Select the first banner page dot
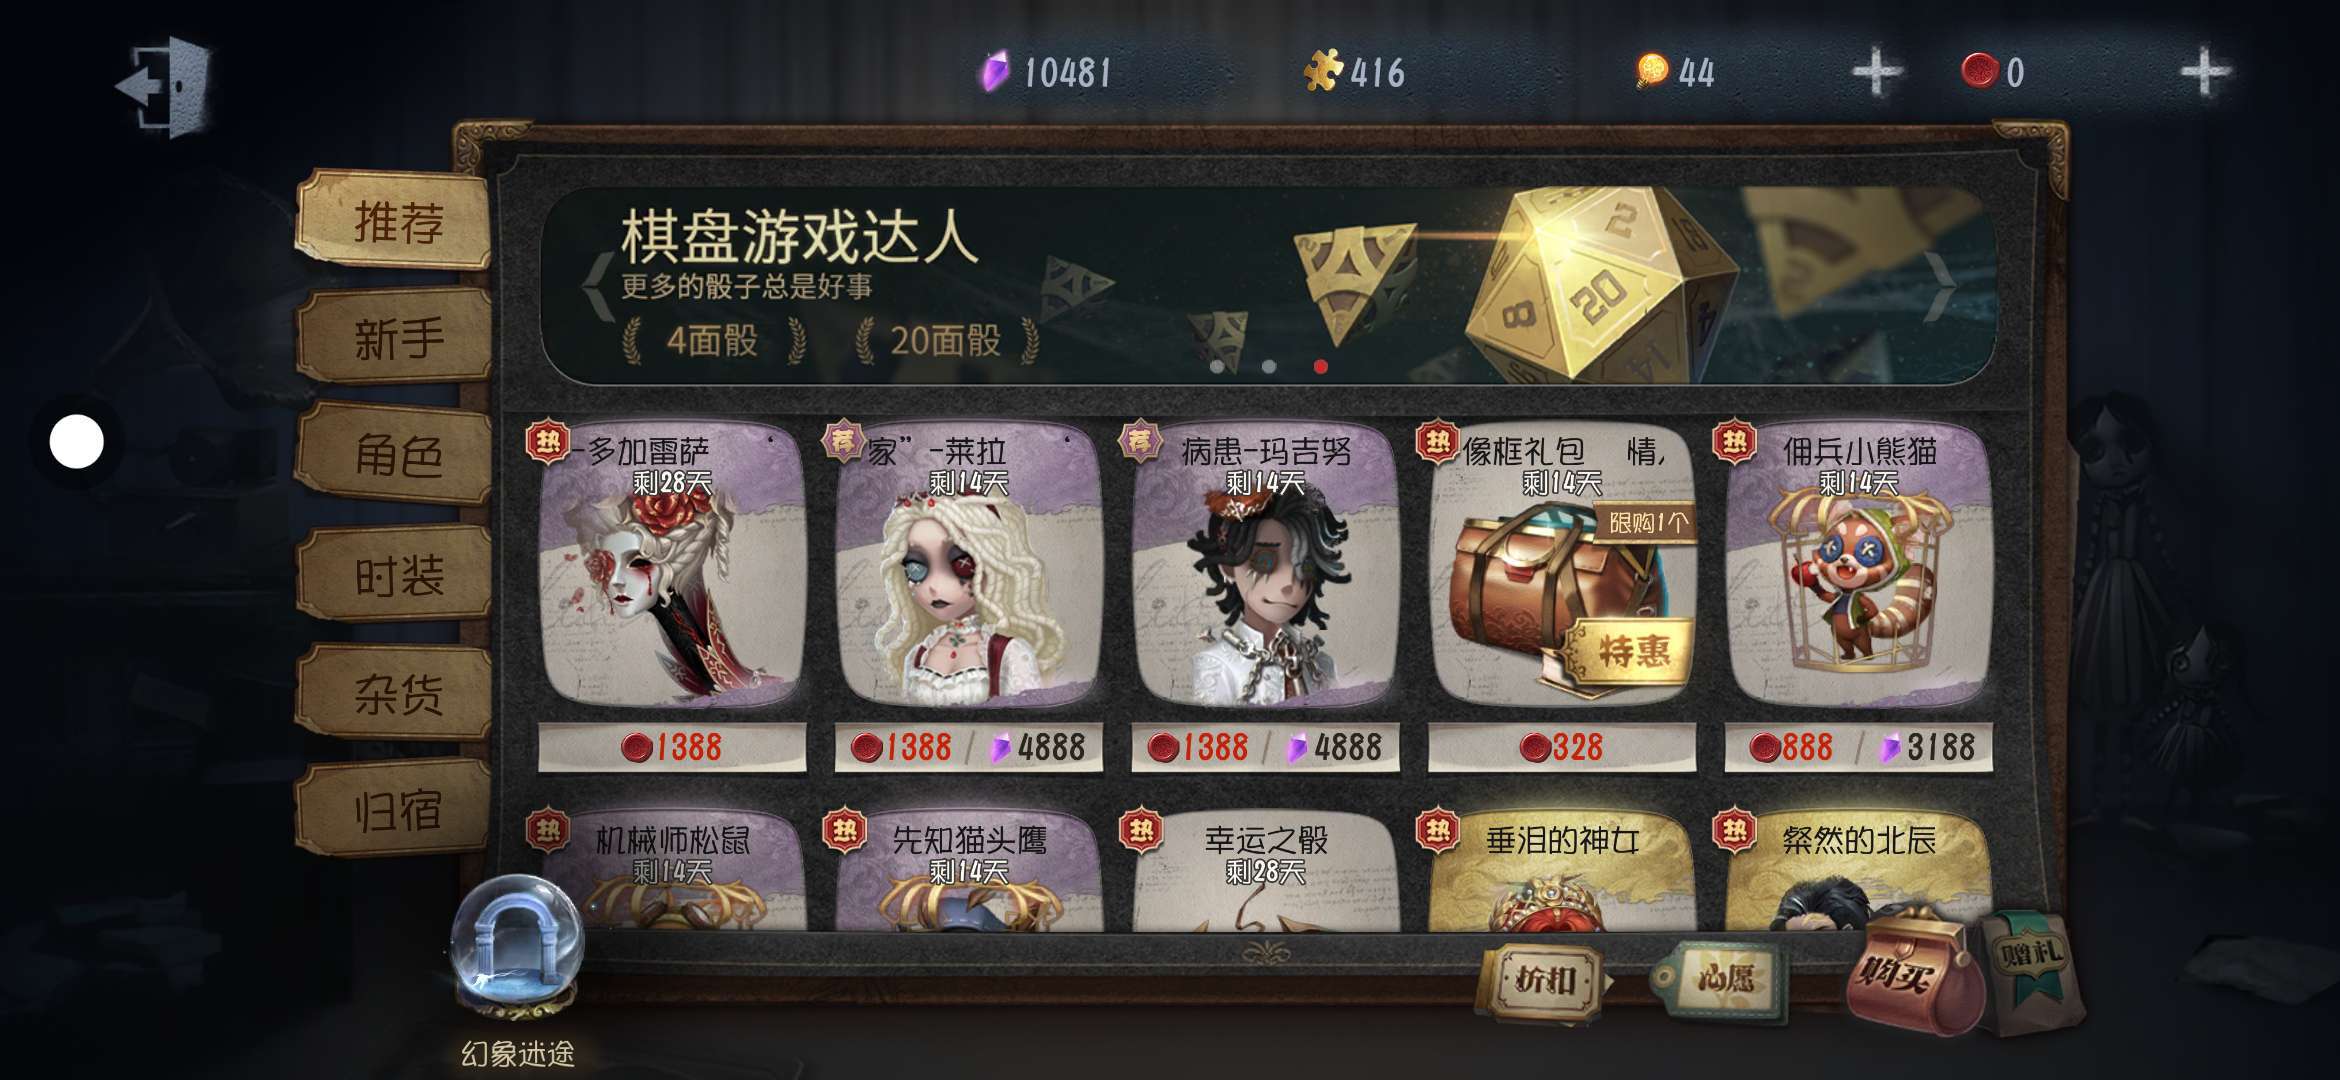This screenshot has width=2340, height=1080. point(1217,367)
